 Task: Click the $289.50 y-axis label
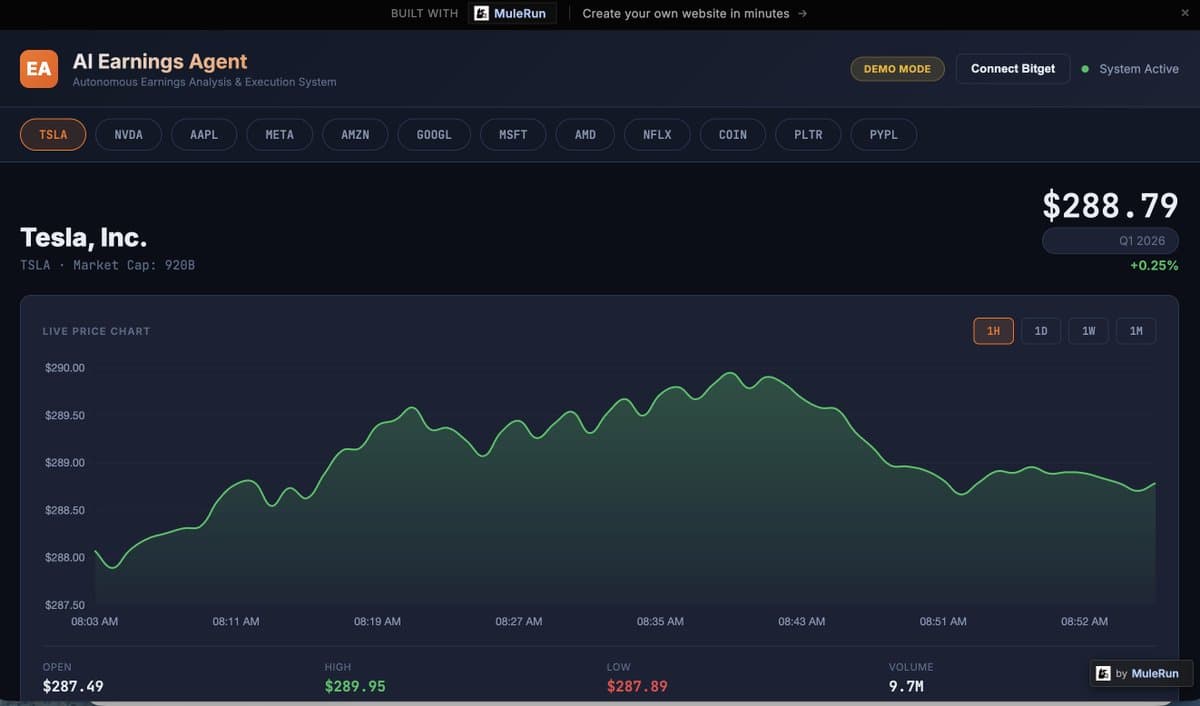coord(65,415)
